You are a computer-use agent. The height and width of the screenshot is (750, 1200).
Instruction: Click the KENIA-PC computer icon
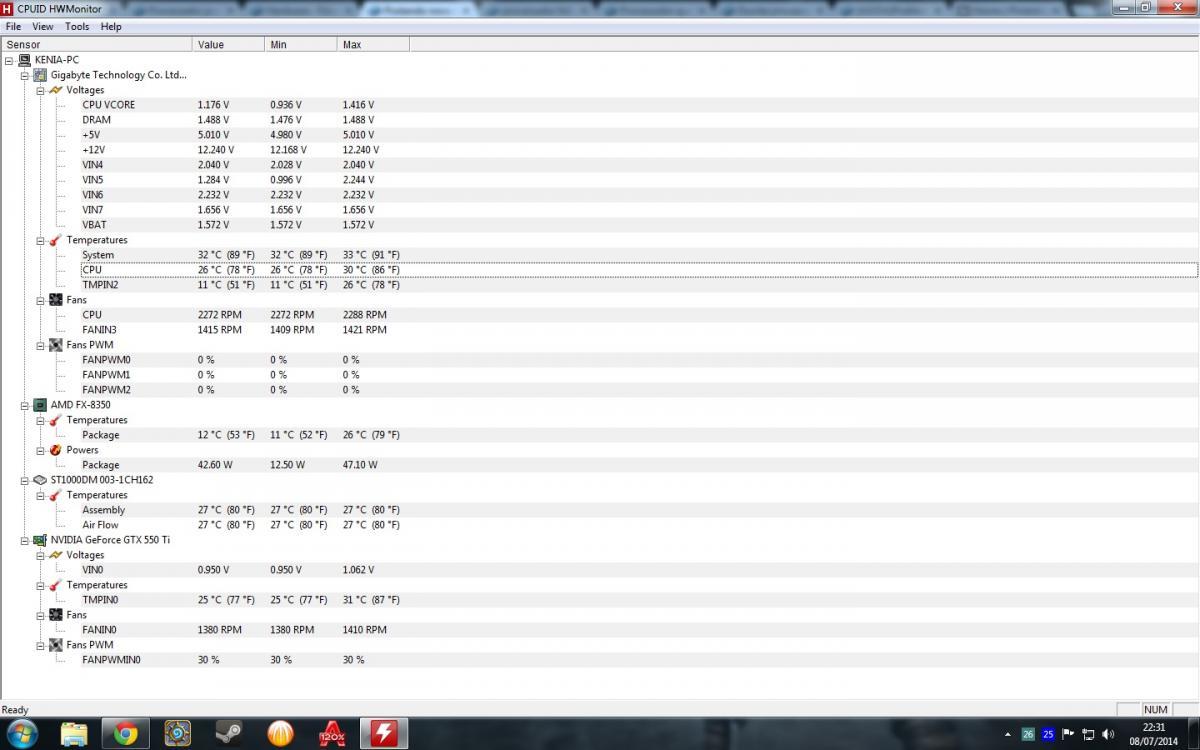click(24, 60)
